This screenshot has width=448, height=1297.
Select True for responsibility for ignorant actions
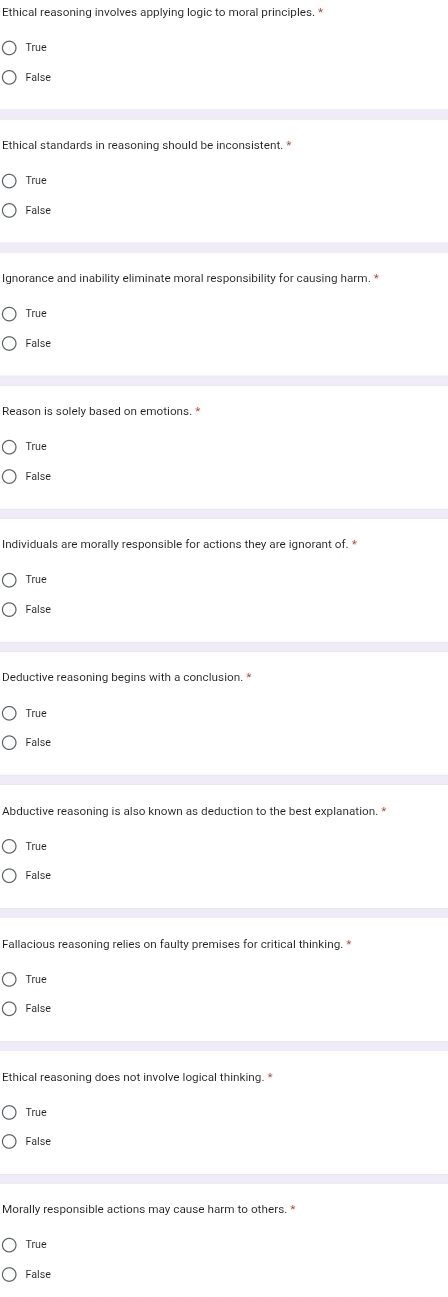pyautogui.click(x=10, y=580)
